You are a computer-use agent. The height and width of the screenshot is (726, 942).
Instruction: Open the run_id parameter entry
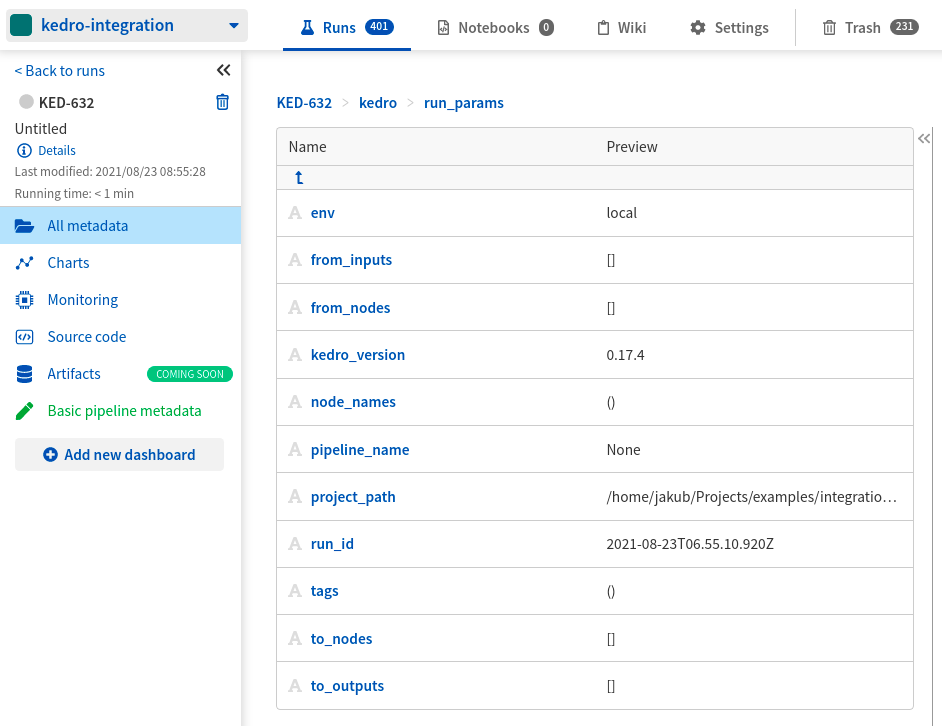pos(332,543)
